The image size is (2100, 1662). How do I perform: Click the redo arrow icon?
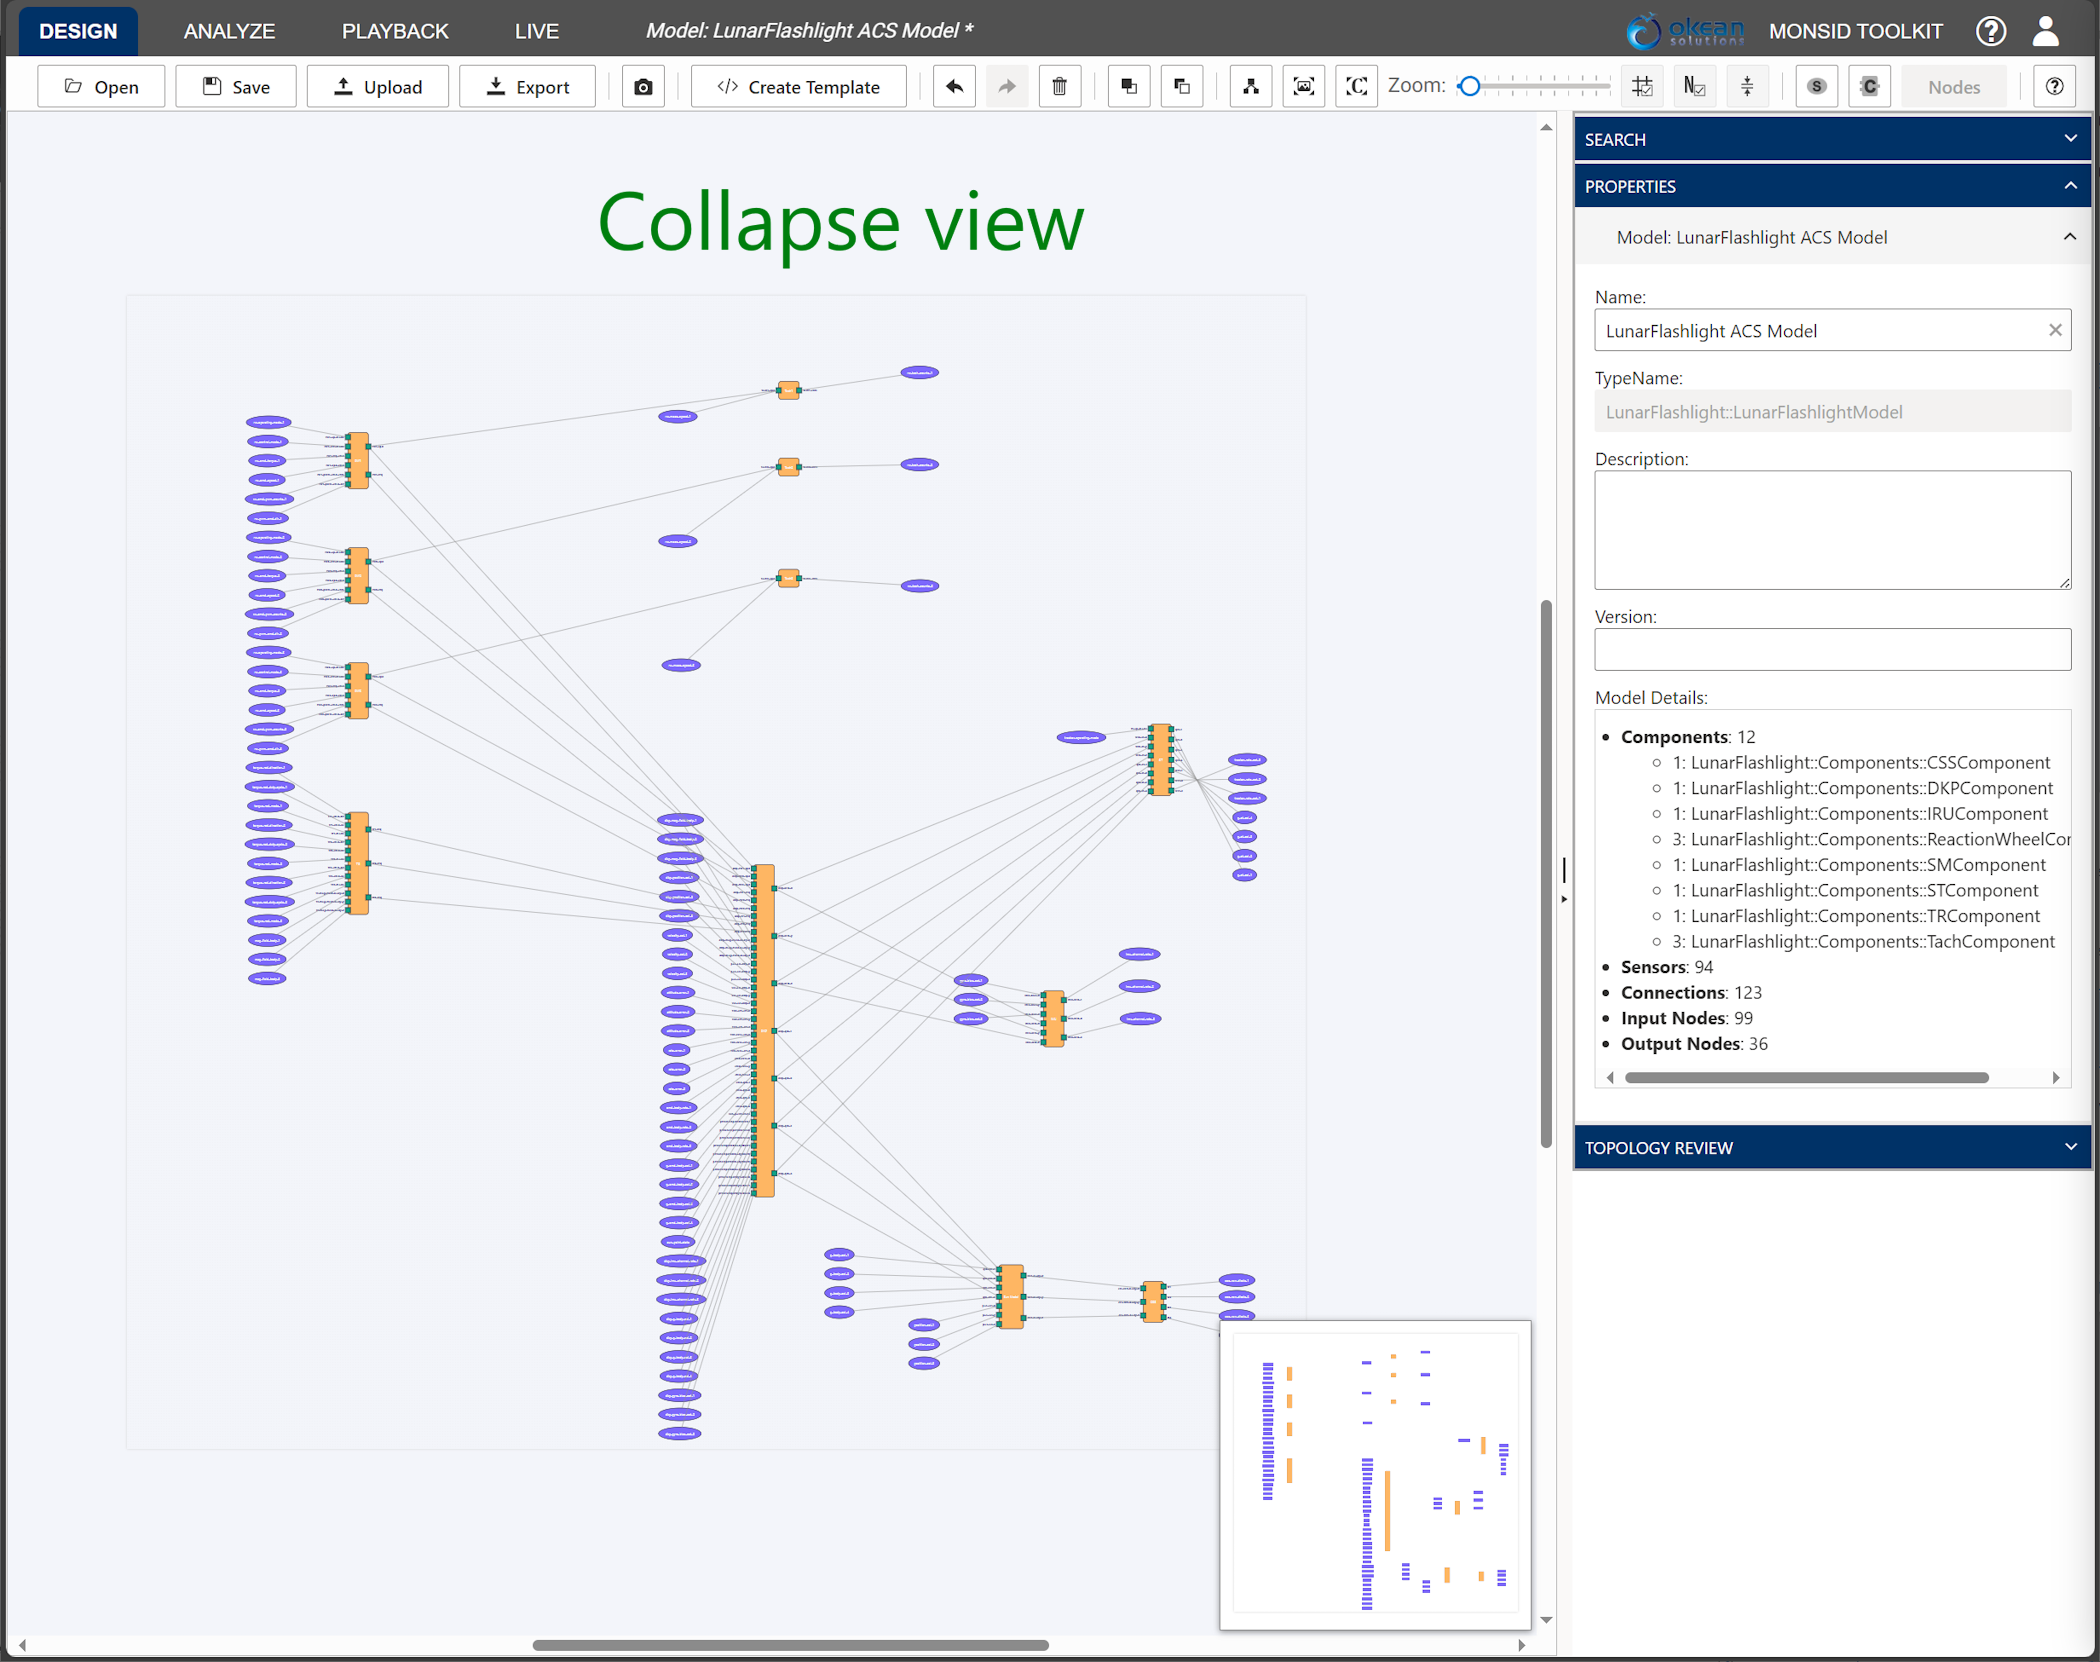1006,85
